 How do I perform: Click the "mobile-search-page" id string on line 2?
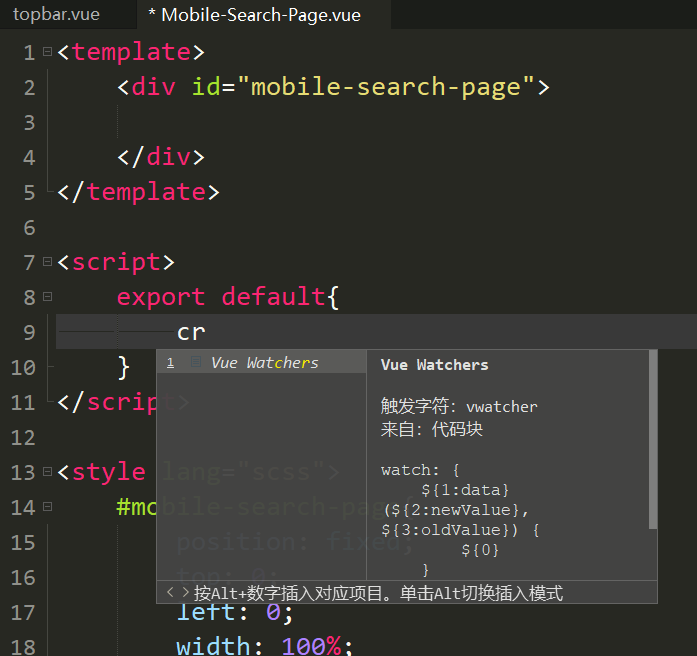click(x=386, y=87)
